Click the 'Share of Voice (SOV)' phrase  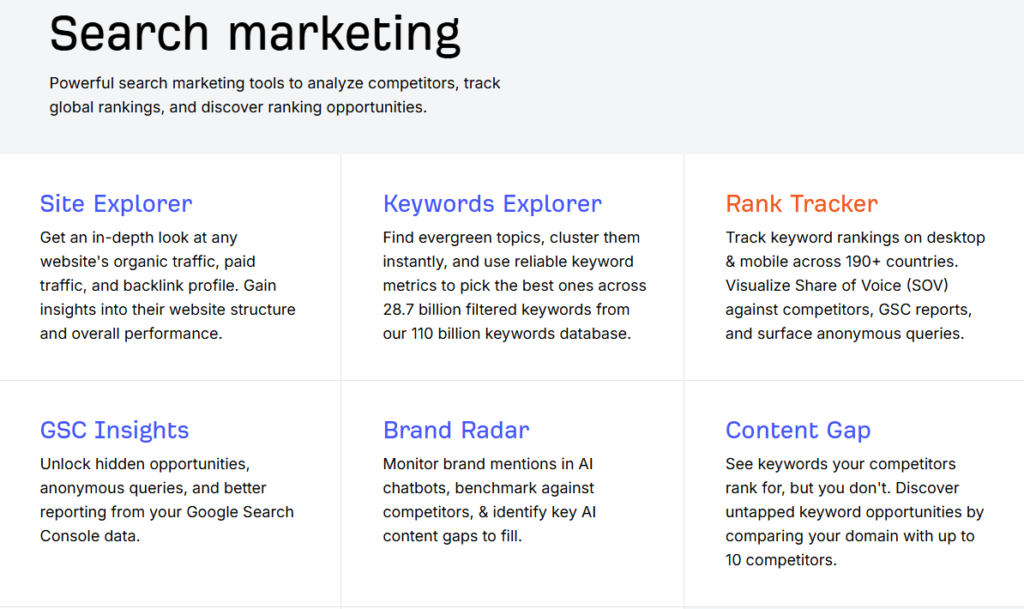tap(872, 286)
